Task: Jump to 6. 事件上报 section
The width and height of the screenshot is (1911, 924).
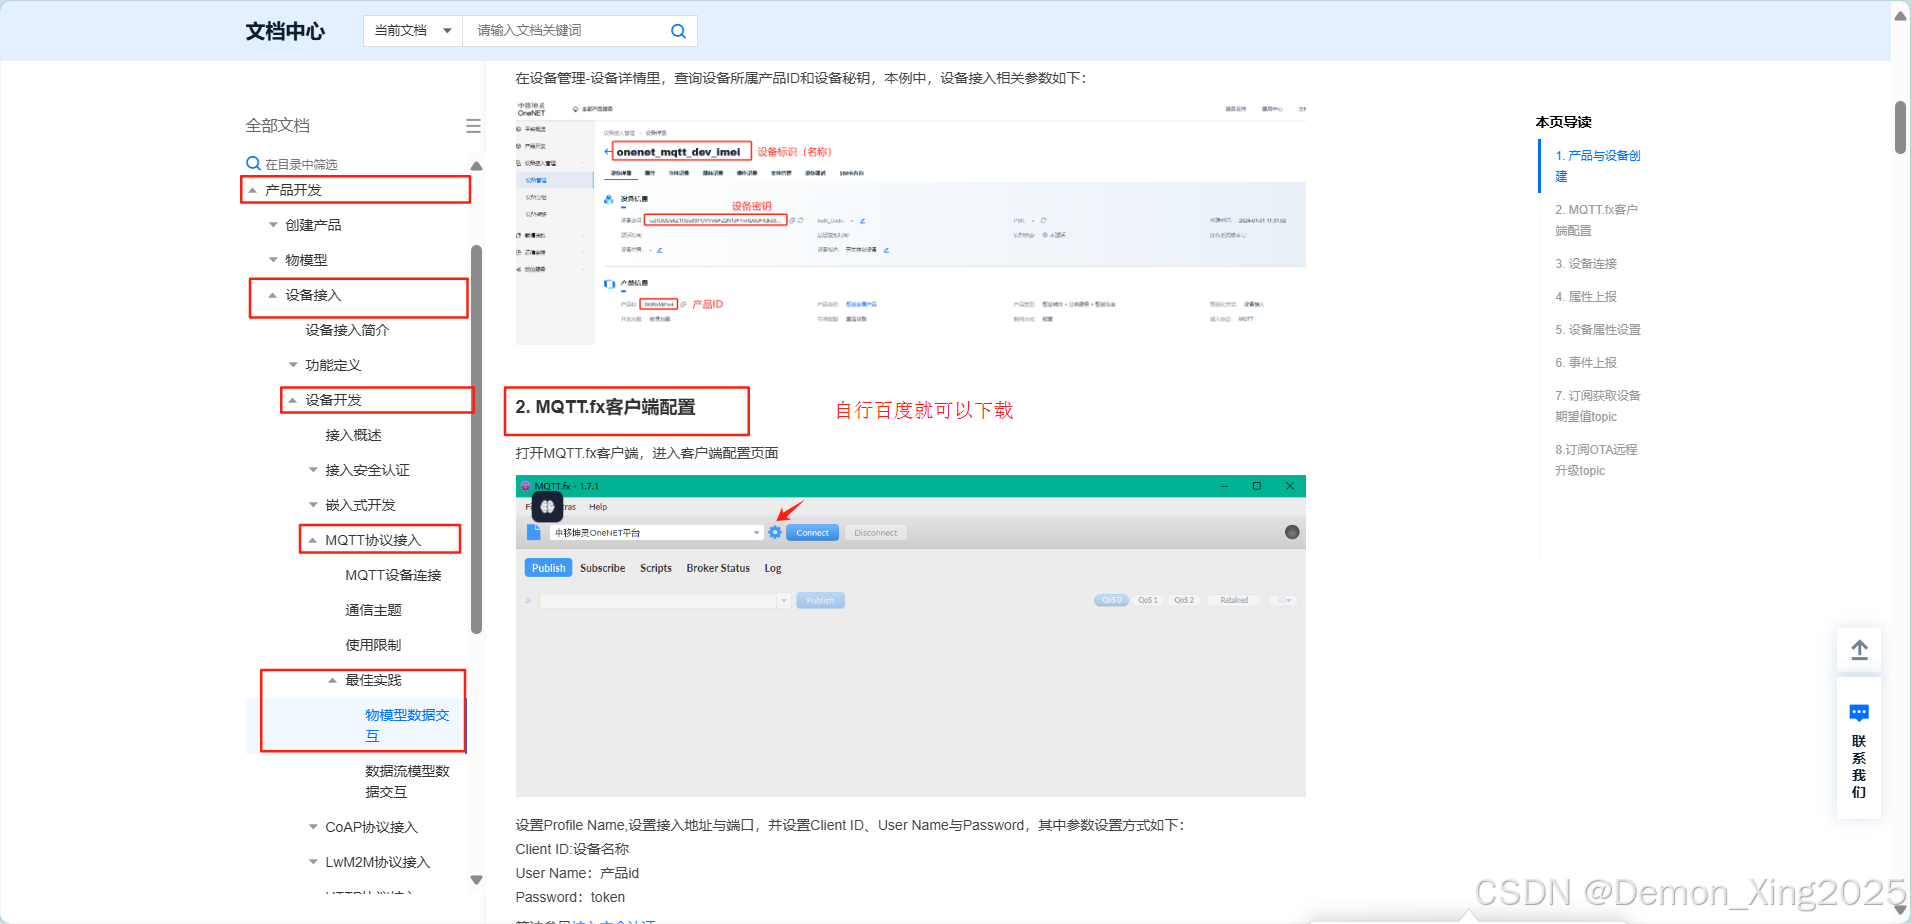Action: click(1585, 363)
